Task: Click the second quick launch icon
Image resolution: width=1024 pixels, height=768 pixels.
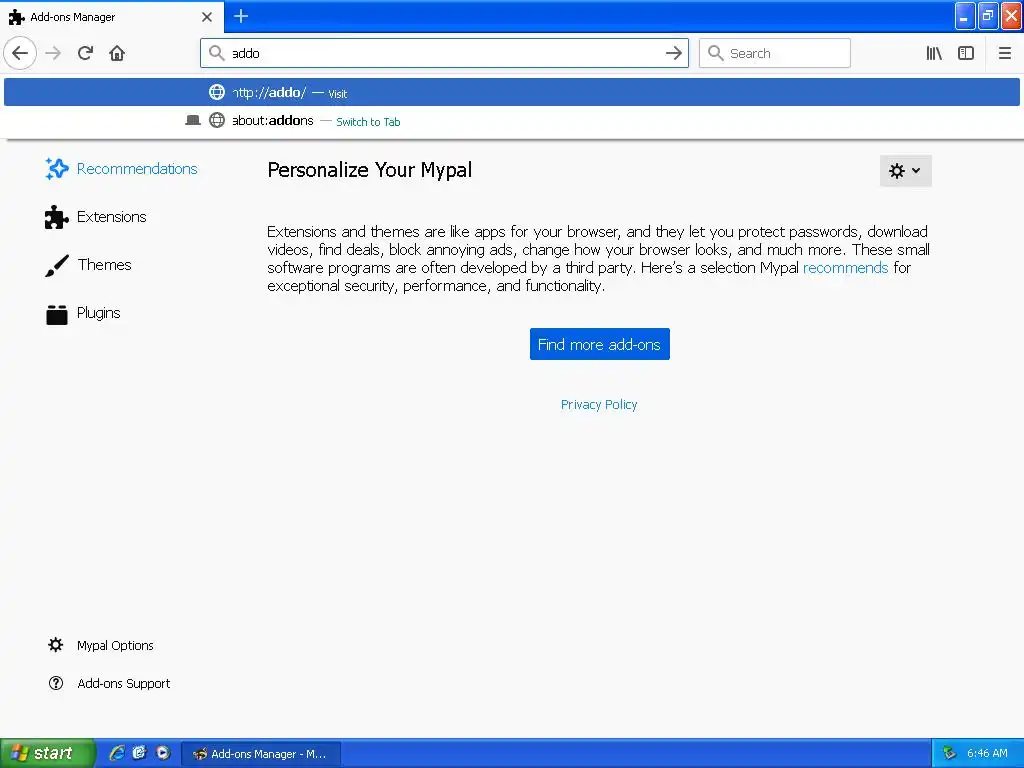Action: (x=139, y=753)
